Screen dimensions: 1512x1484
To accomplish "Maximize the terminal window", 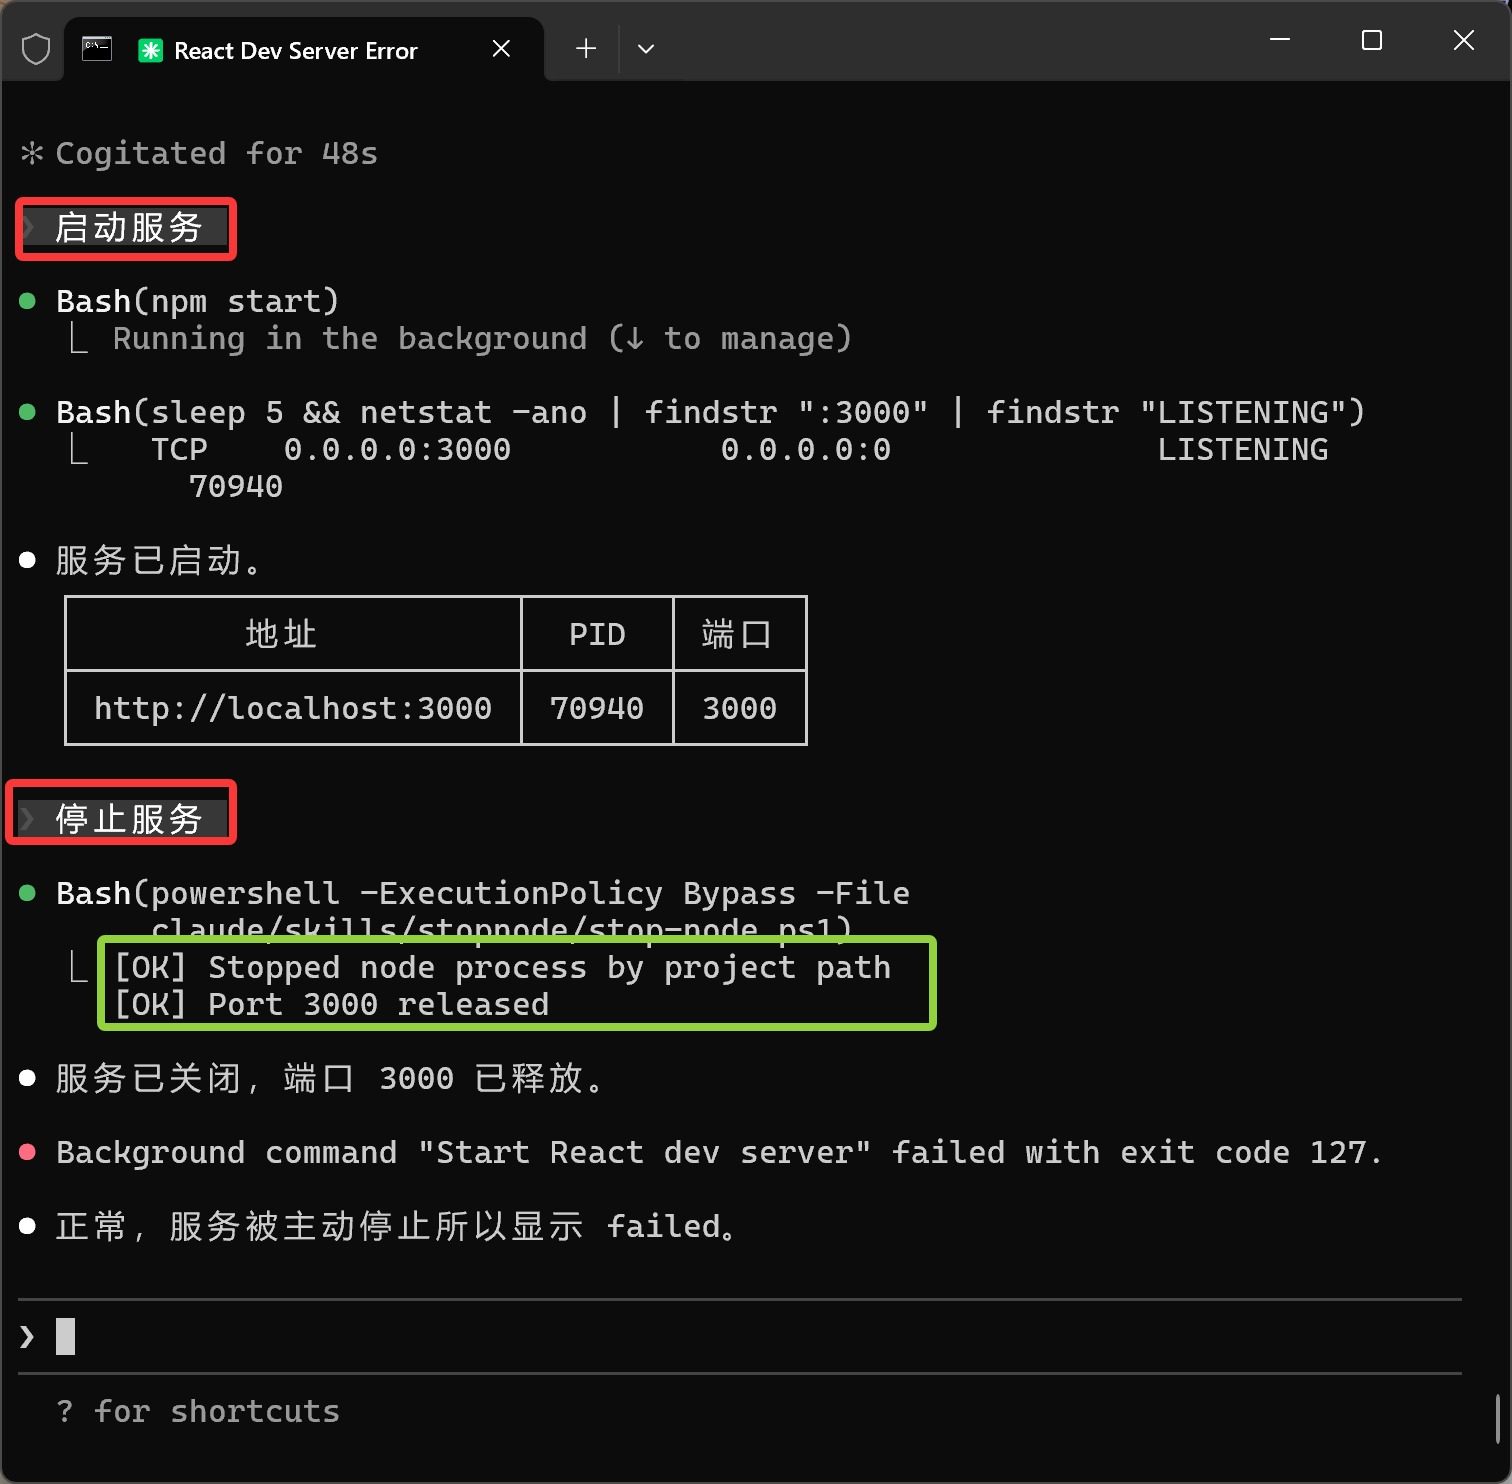I will pyautogui.click(x=1372, y=40).
